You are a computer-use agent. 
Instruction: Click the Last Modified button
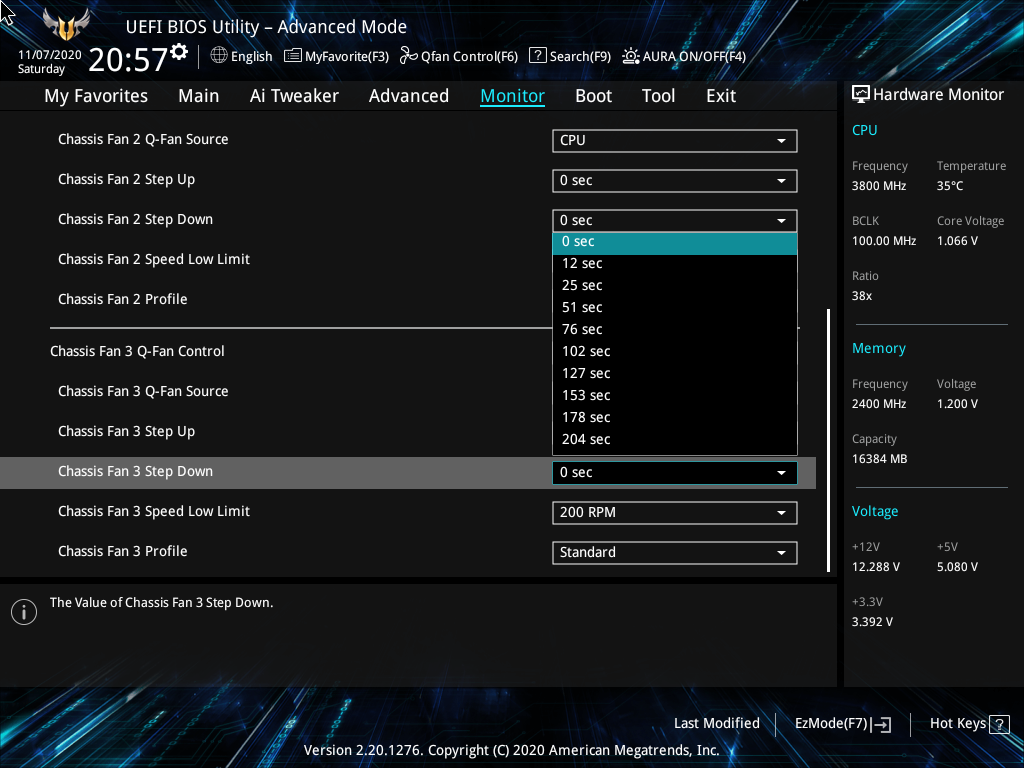716,724
